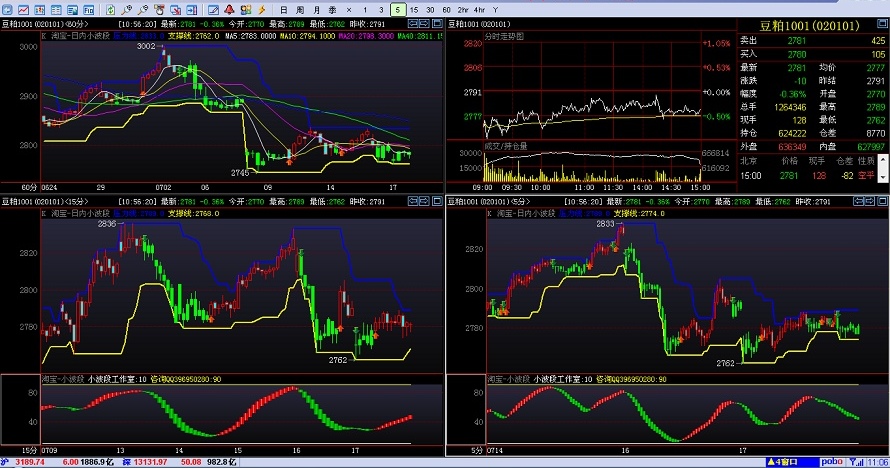Click left arrow icon in 60-minute chart header

(x=413, y=24)
